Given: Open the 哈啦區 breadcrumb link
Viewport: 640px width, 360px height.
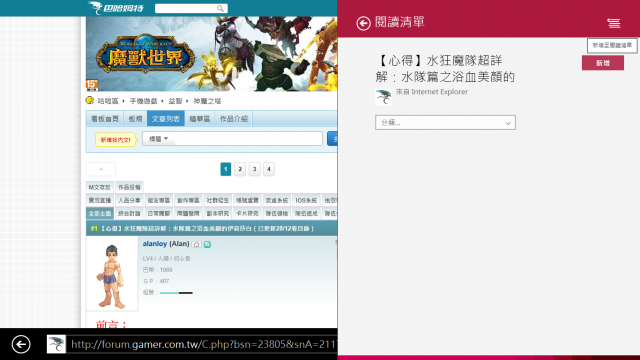Looking at the screenshot, I should tap(108, 101).
